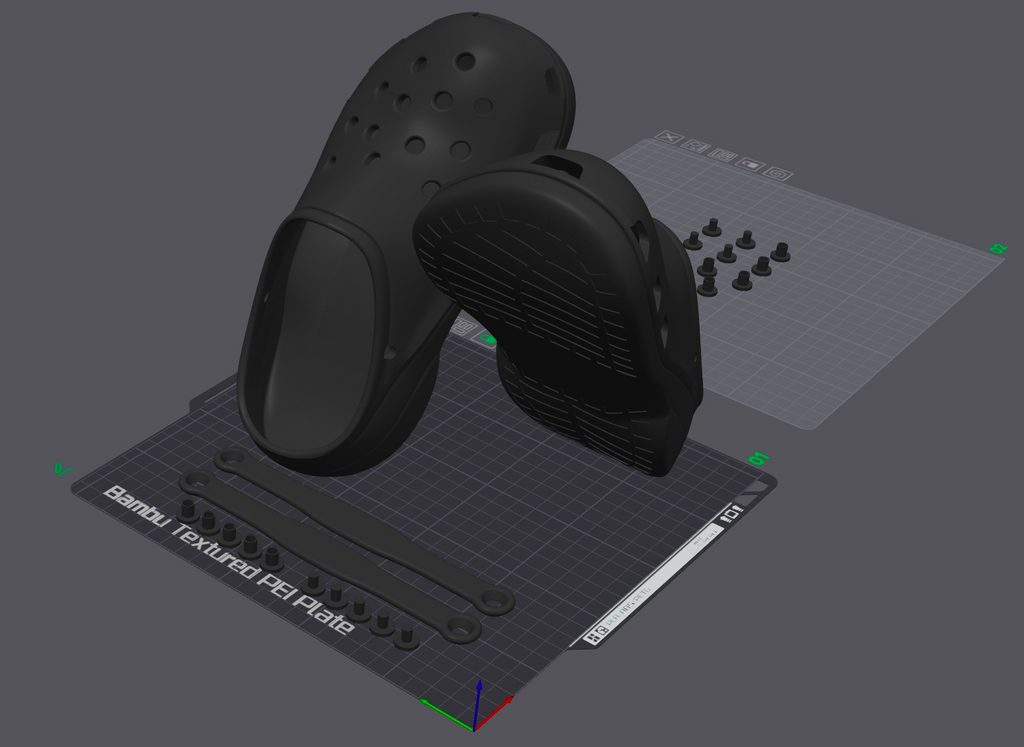Select the first peg beside the Bambu text
Screen dimensions: 1024x747
(189, 511)
